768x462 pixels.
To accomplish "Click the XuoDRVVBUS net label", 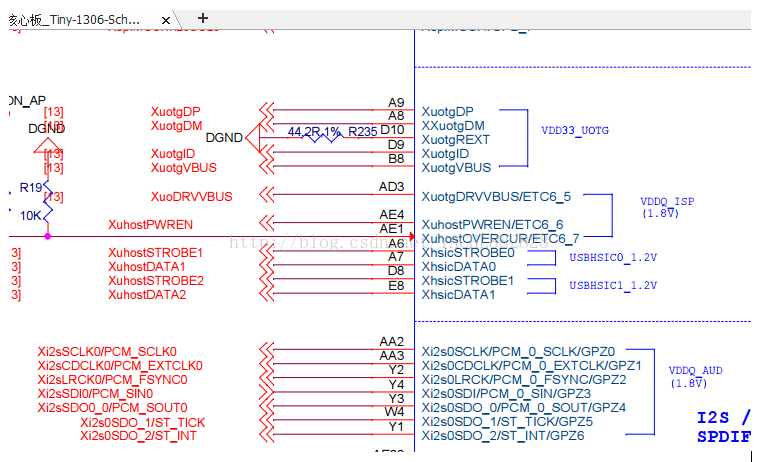I will tap(192, 196).
